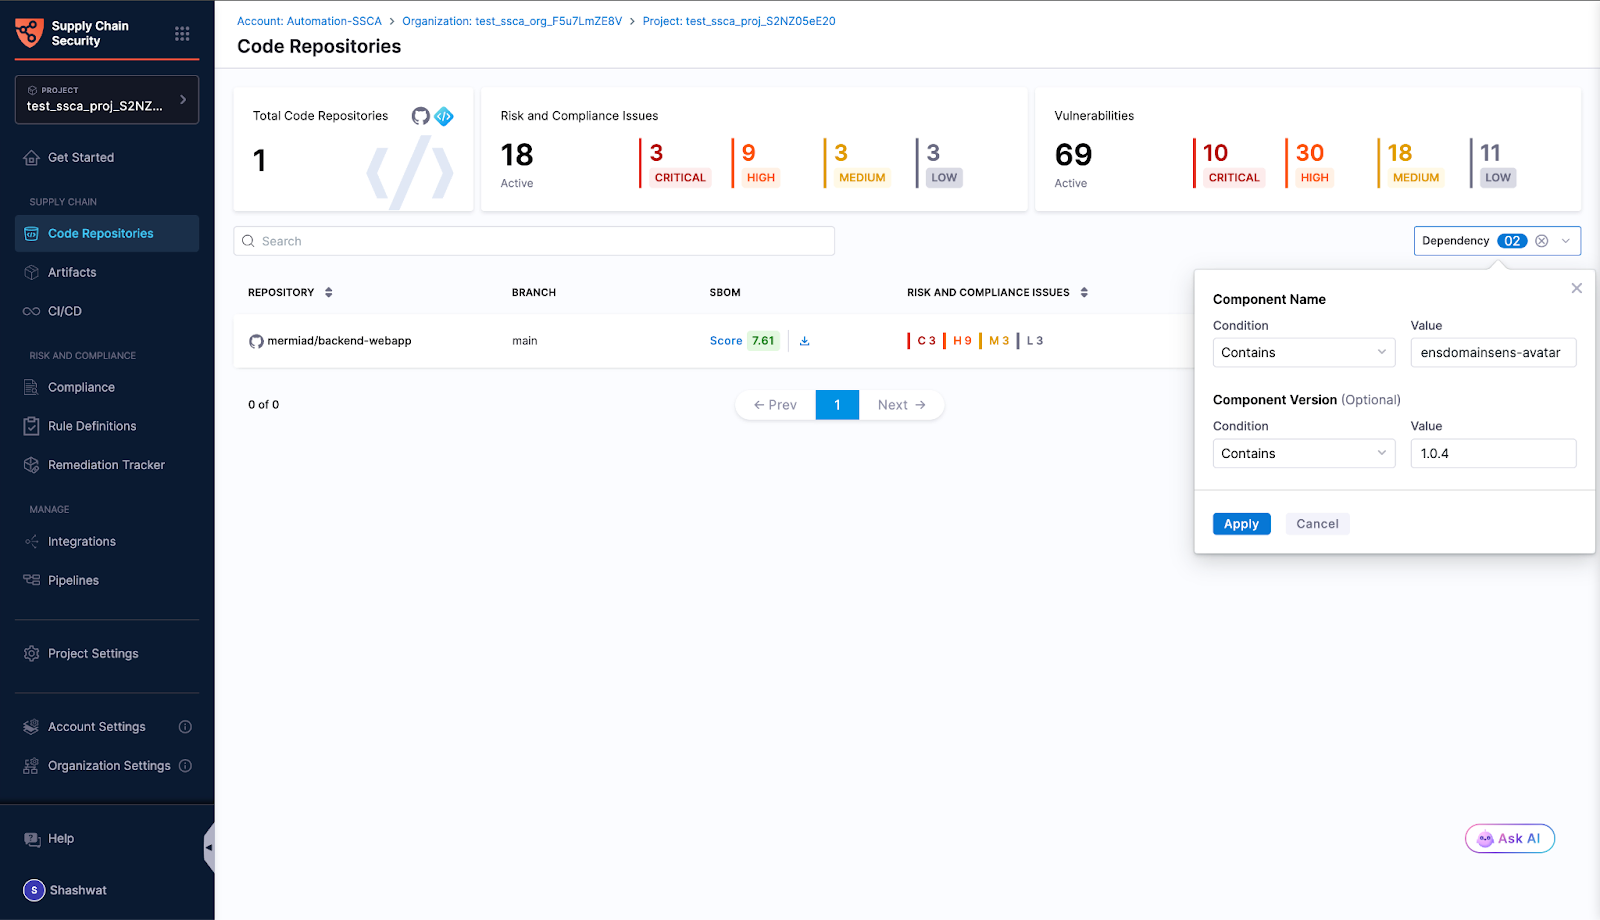Click the SBOM Score 7.61 link

744,341
